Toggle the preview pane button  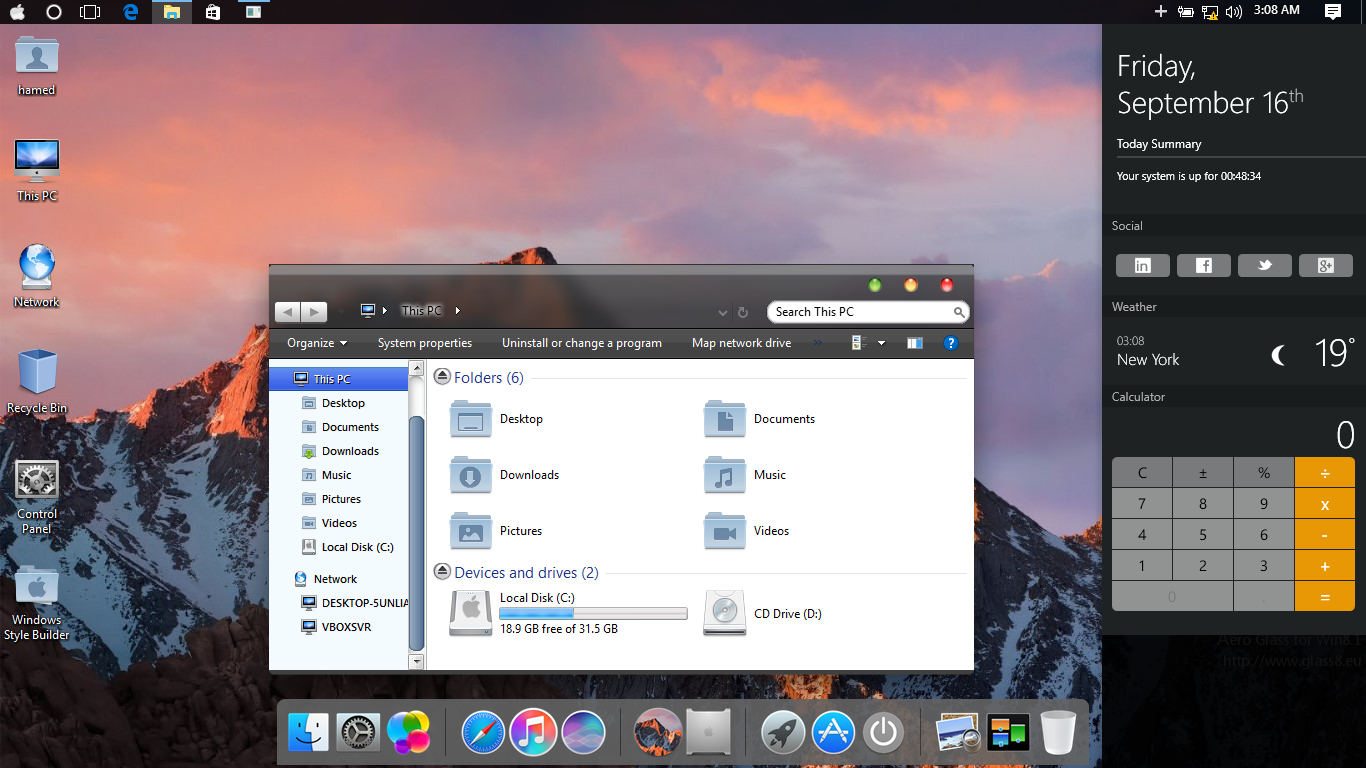pos(914,343)
